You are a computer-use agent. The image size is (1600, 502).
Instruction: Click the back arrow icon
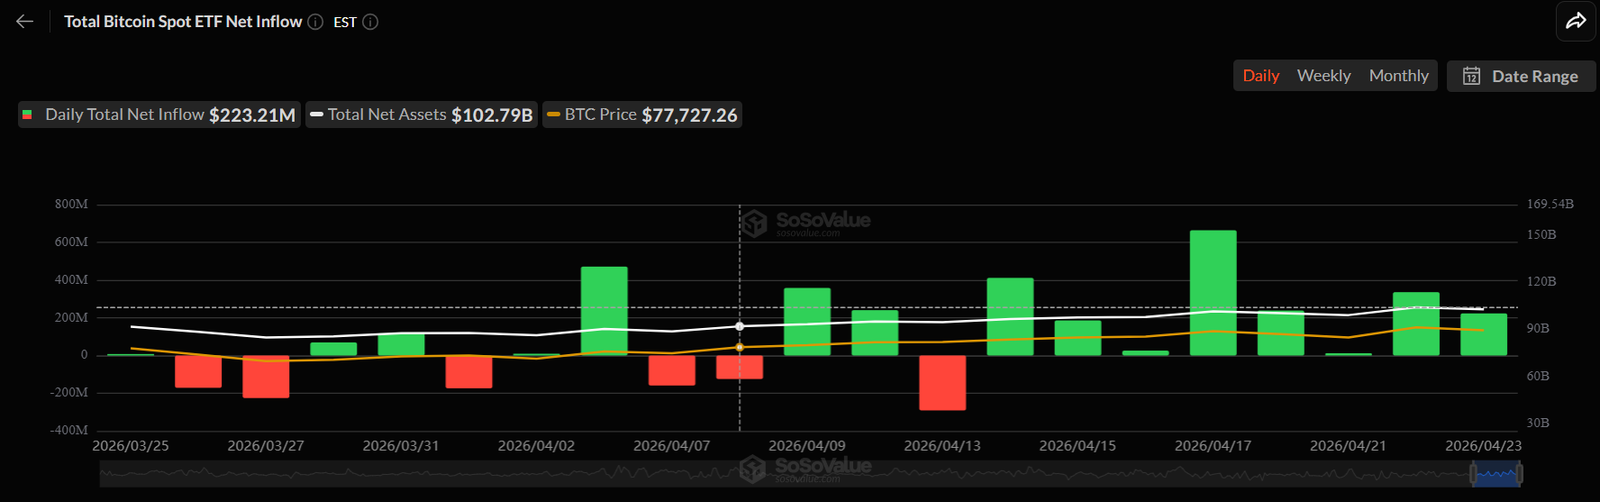pyautogui.click(x=25, y=22)
